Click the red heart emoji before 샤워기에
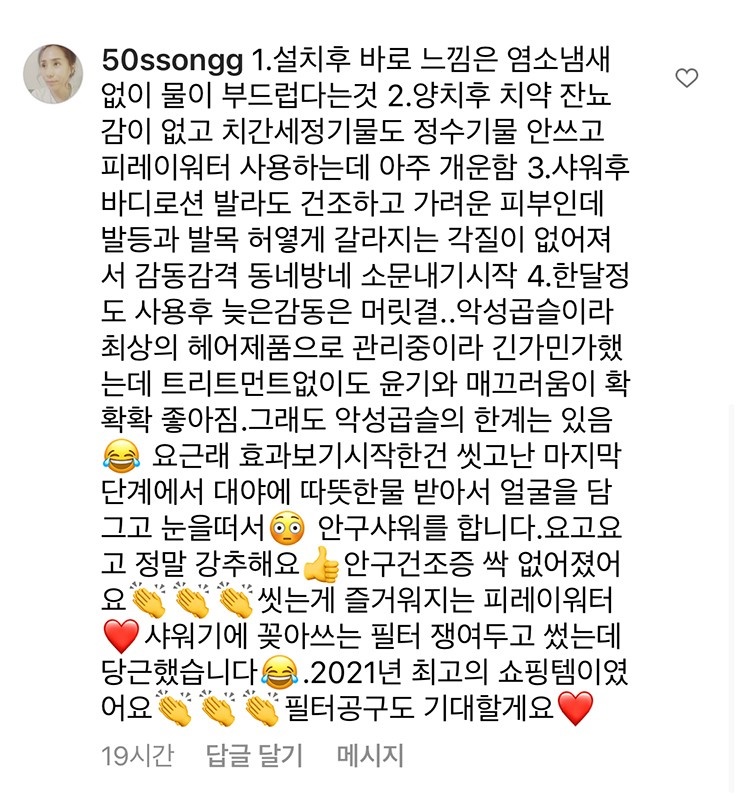The image size is (740, 796). point(121,636)
